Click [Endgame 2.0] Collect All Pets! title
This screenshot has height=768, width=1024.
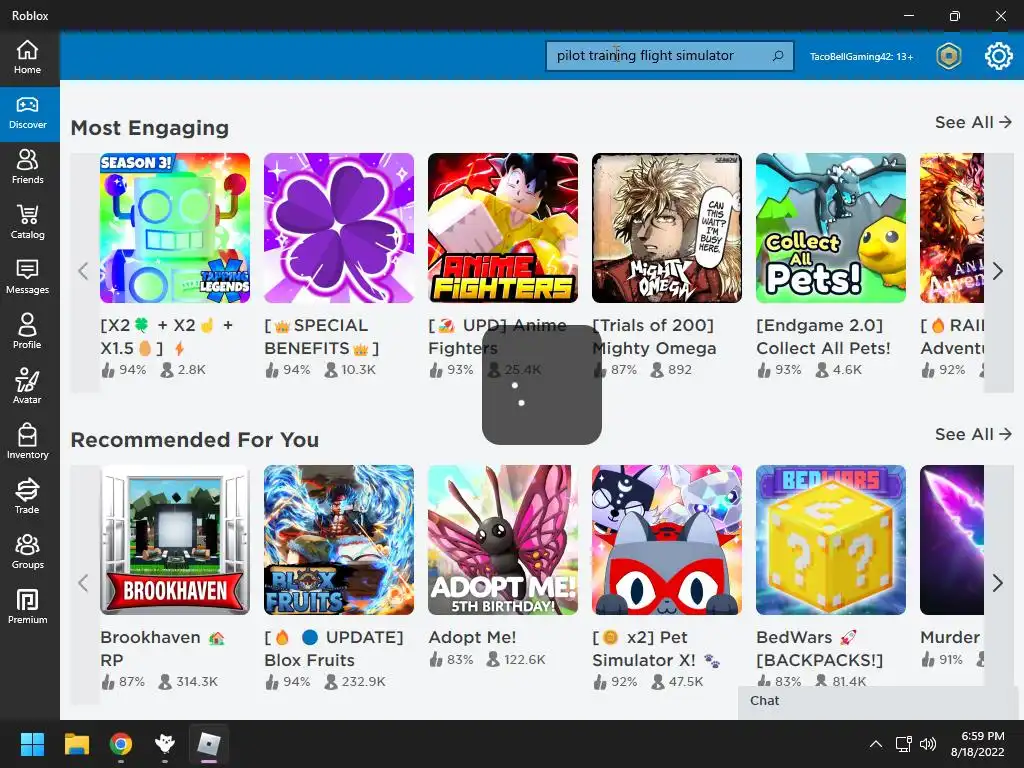coord(824,337)
